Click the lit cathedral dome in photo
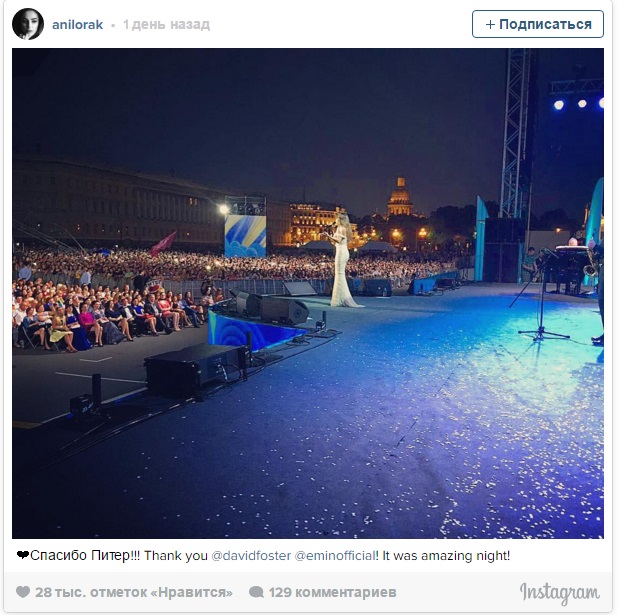 pos(400,197)
